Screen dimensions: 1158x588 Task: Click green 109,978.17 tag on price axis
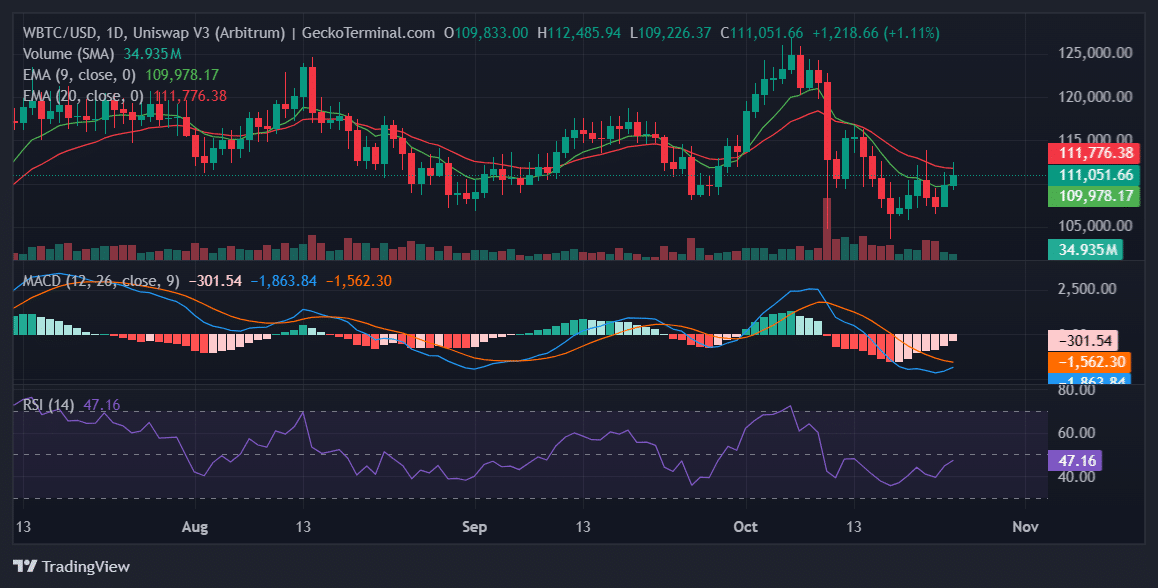pos(1095,196)
